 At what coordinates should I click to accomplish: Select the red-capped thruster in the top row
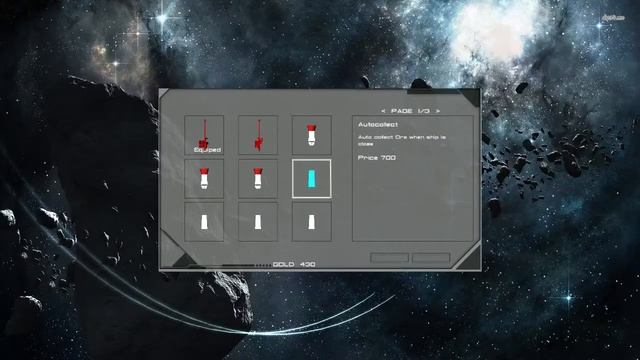click(311, 135)
